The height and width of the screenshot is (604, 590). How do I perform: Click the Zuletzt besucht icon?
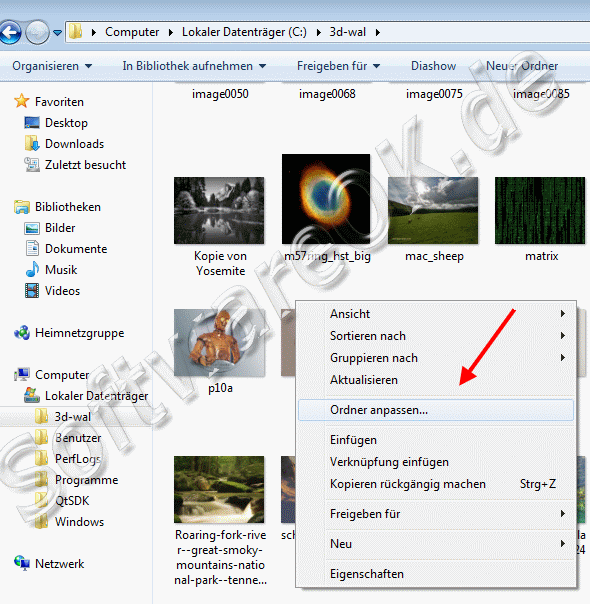32,164
